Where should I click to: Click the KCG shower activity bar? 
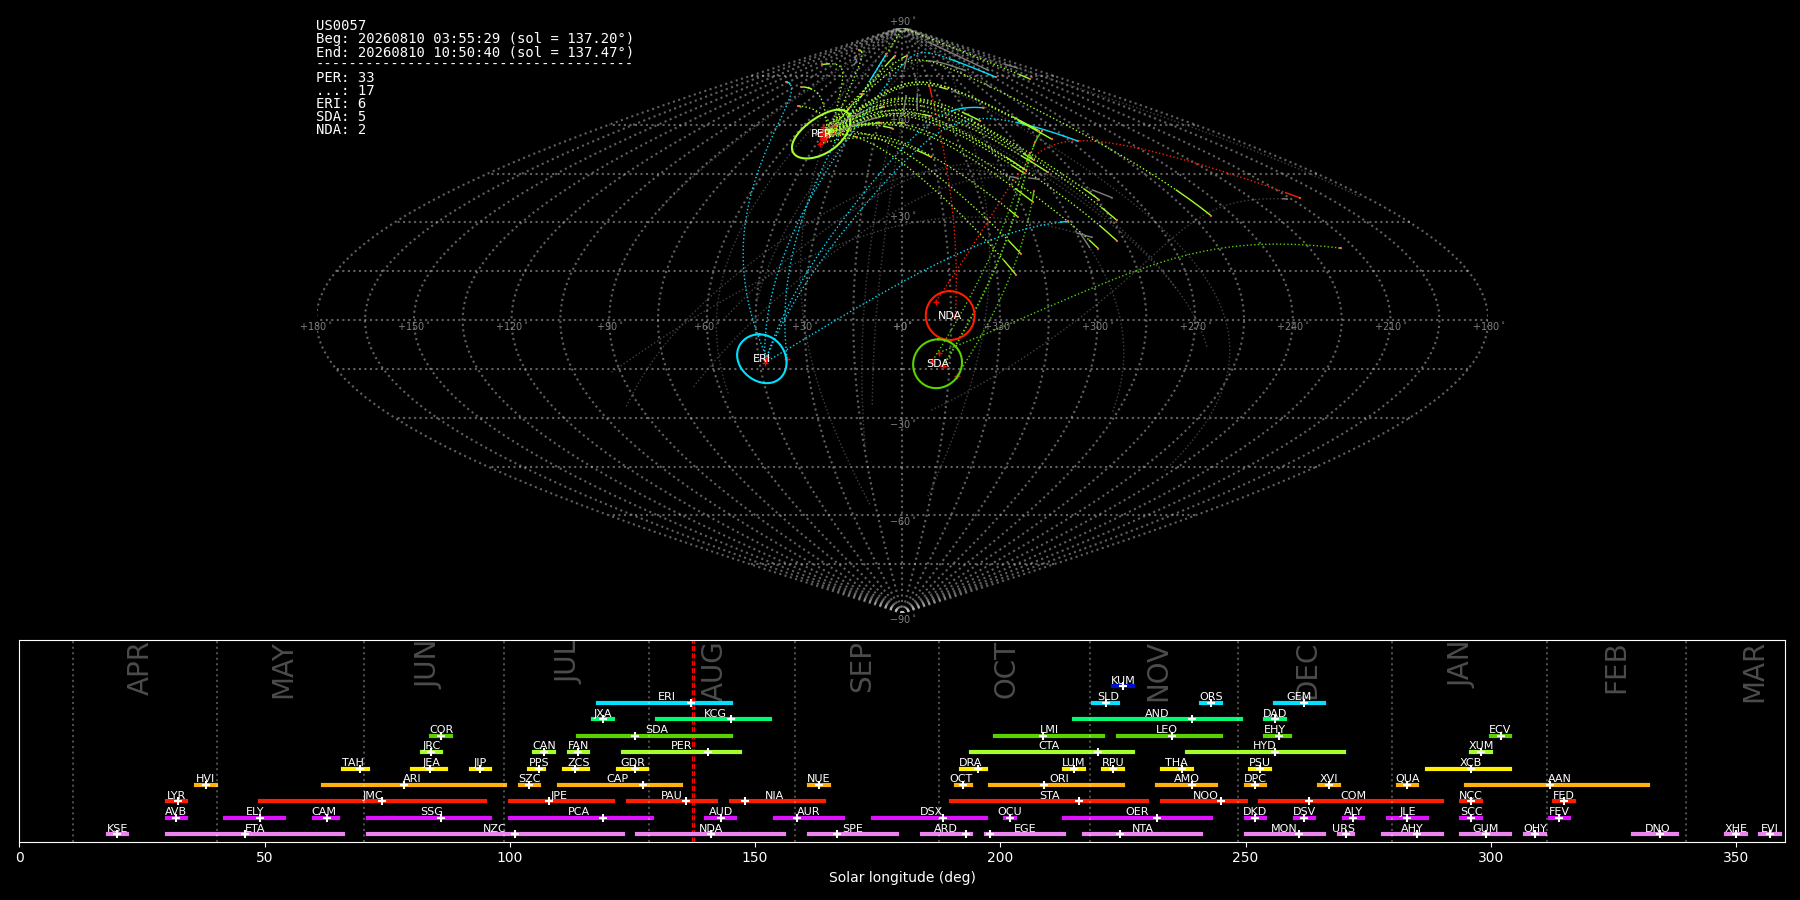click(713, 719)
